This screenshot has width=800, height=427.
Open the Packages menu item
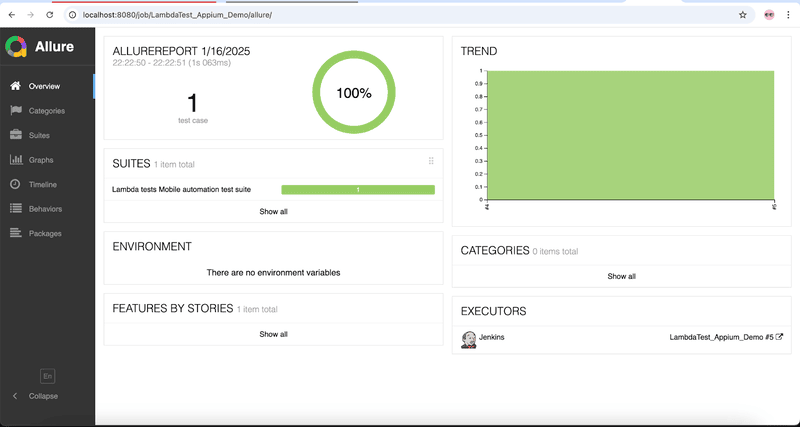[x=47, y=233]
